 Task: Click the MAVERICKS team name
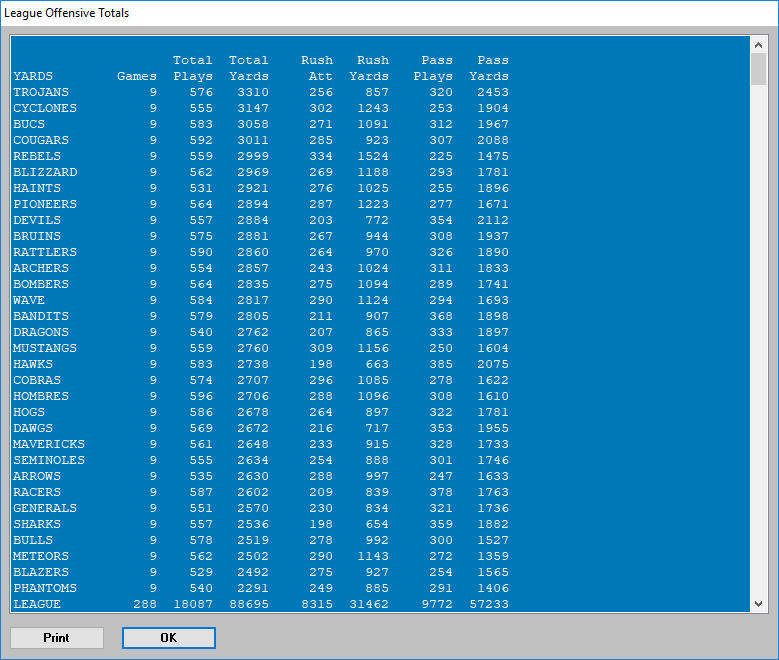[49, 444]
